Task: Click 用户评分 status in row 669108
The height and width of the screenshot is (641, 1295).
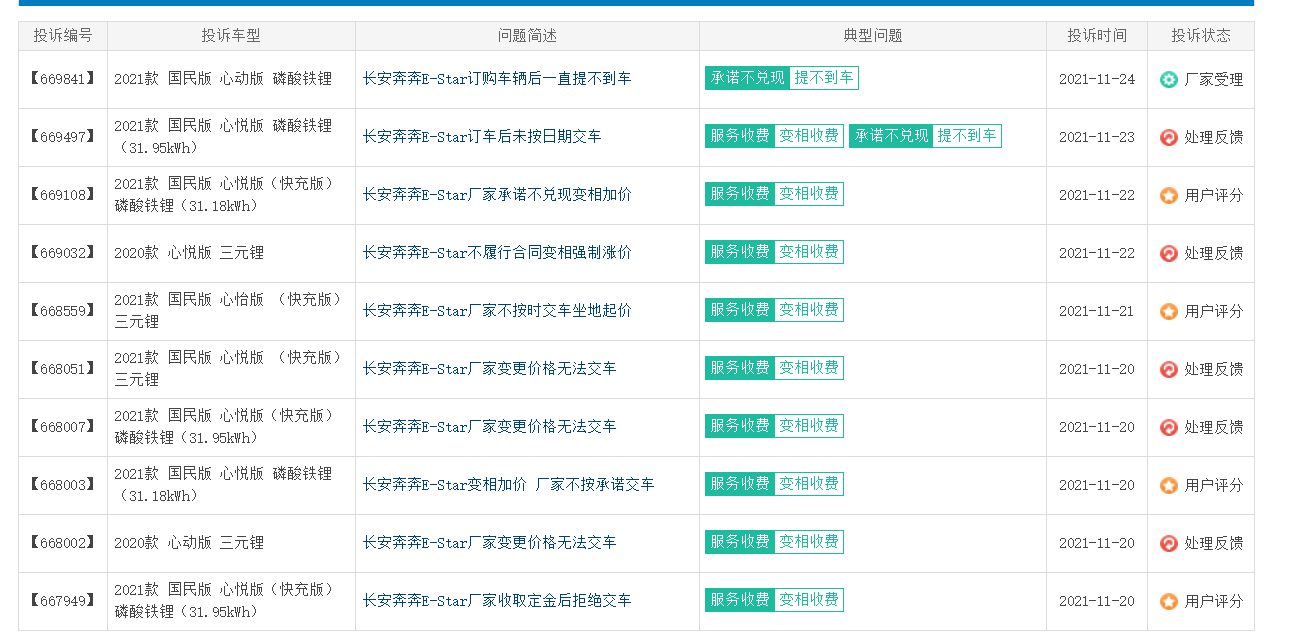Action: click(1214, 195)
